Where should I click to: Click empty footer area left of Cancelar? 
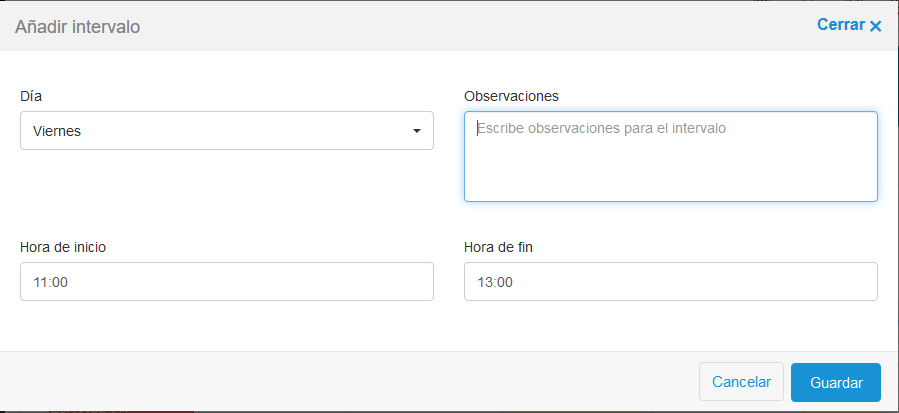pyautogui.click(x=350, y=382)
